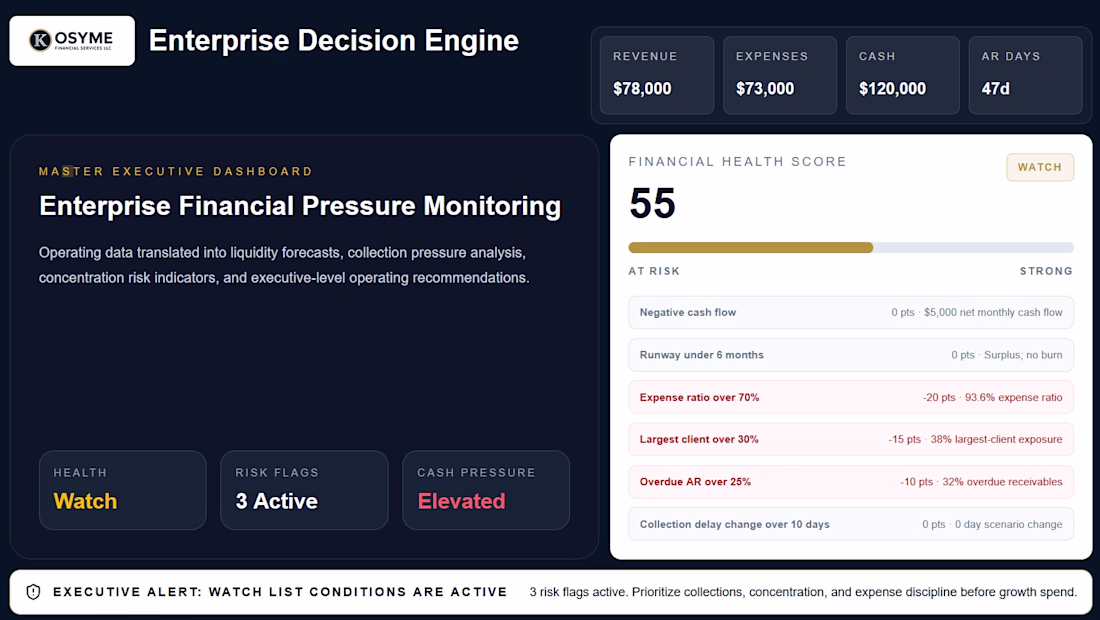Select the Overdue AR over 25% row
The image size is (1100, 620).
(850, 482)
